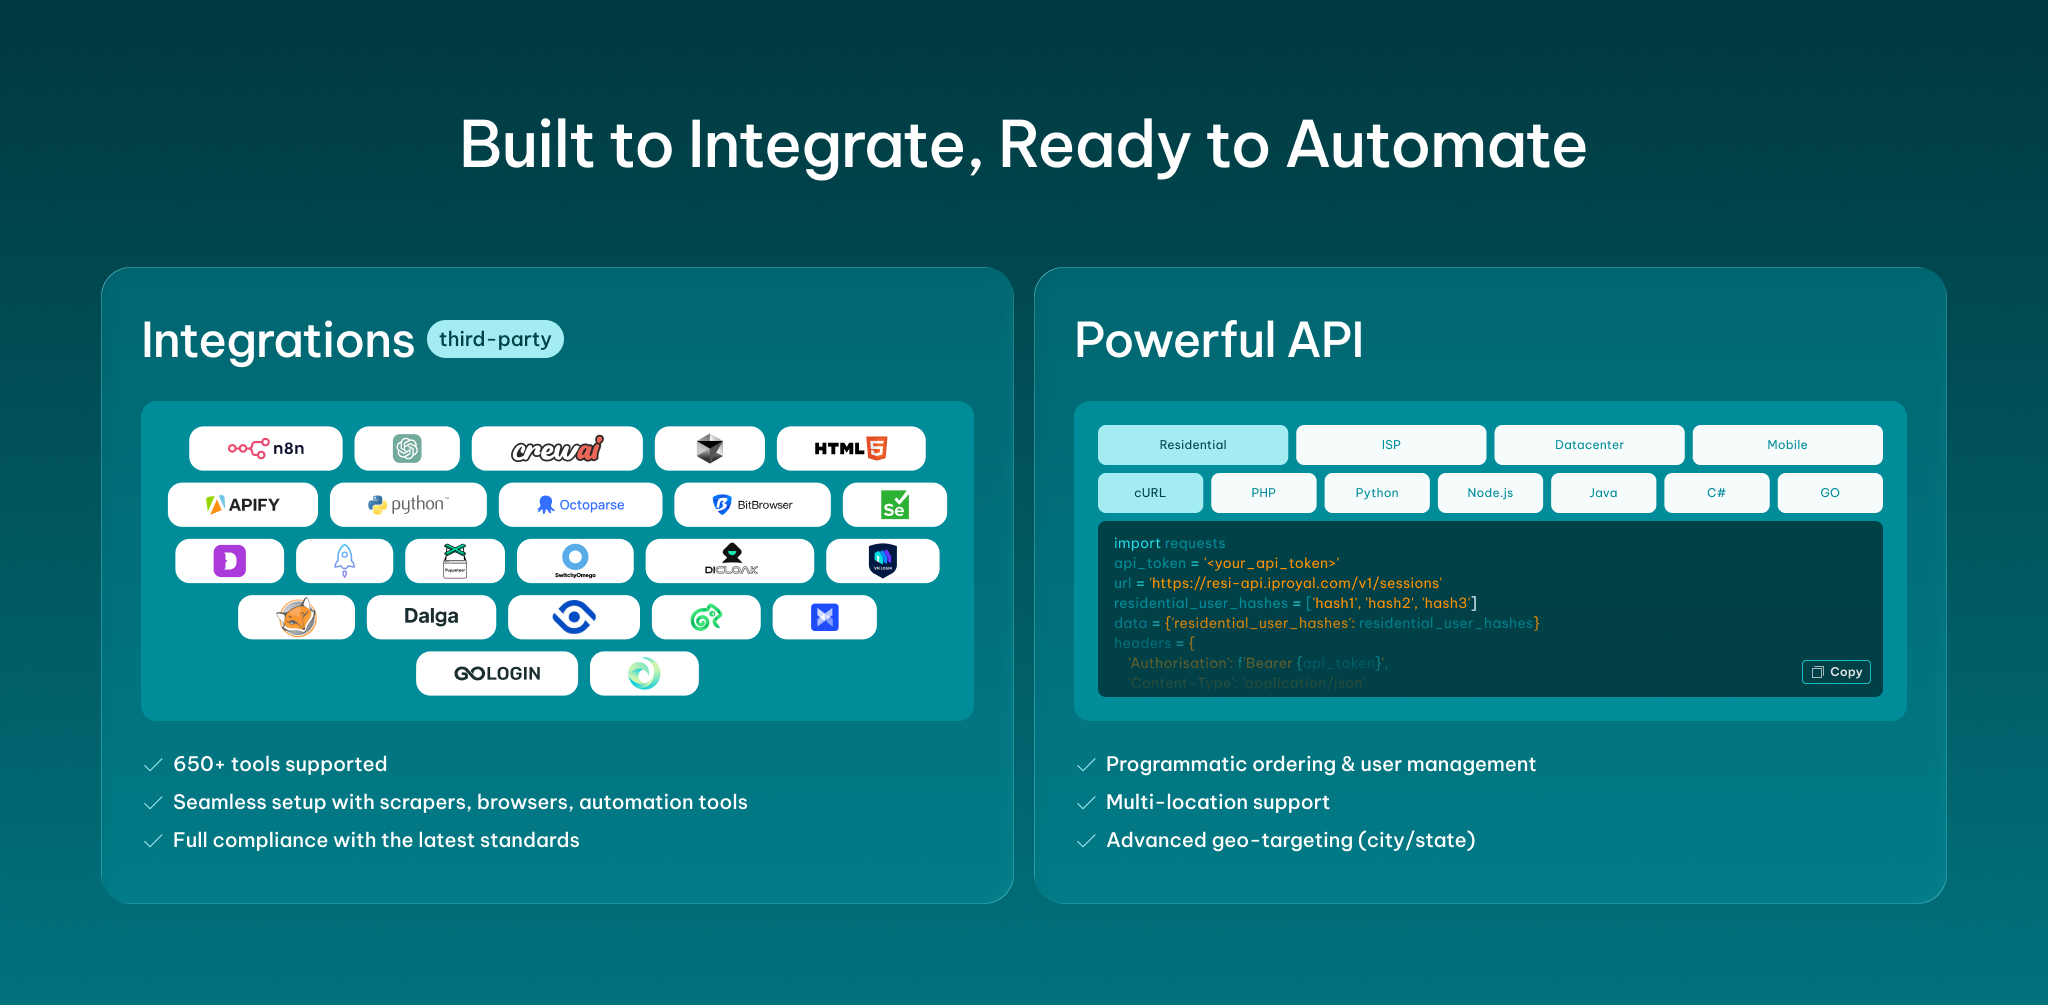Show the cURL code example tab
This screenshot has width=2048, height=1005.
pyautogui.click(x=1150, y=493)
